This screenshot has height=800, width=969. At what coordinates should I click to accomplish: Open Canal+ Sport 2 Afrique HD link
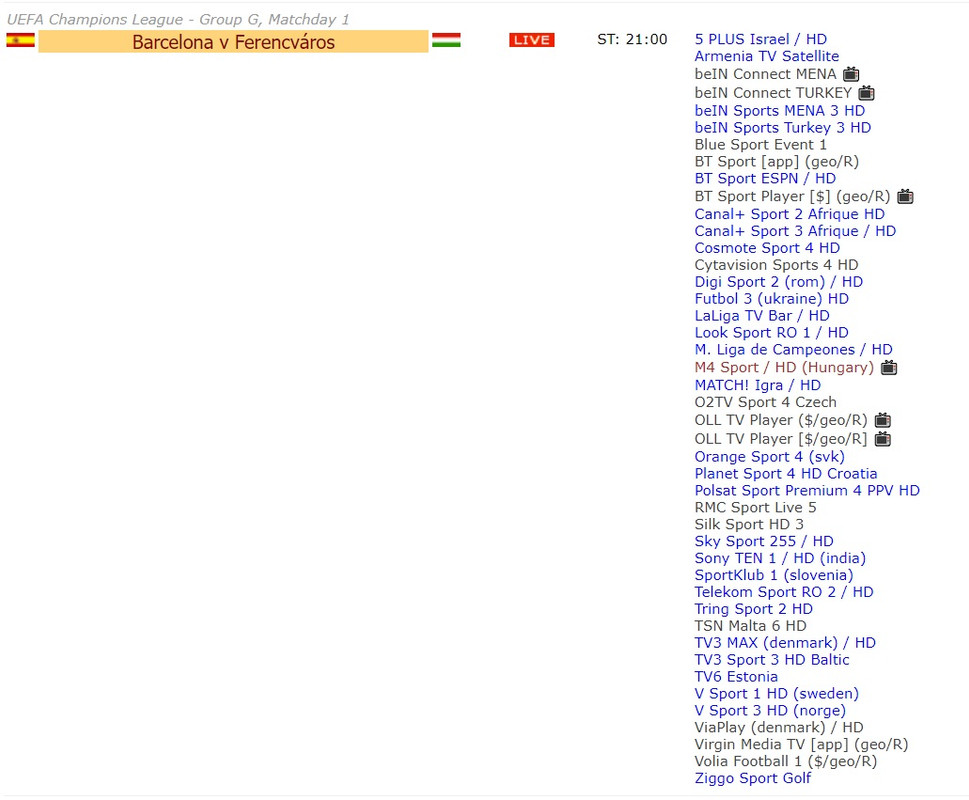[x=789, y=214]
